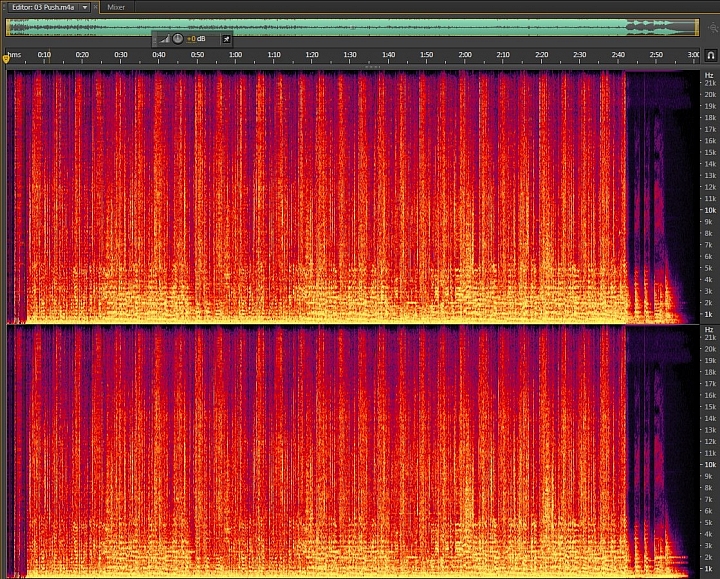This screenshot has height=579, width=720.
Task: Click the upper channel 'Hz' scale label
Action: click(709, 75)
